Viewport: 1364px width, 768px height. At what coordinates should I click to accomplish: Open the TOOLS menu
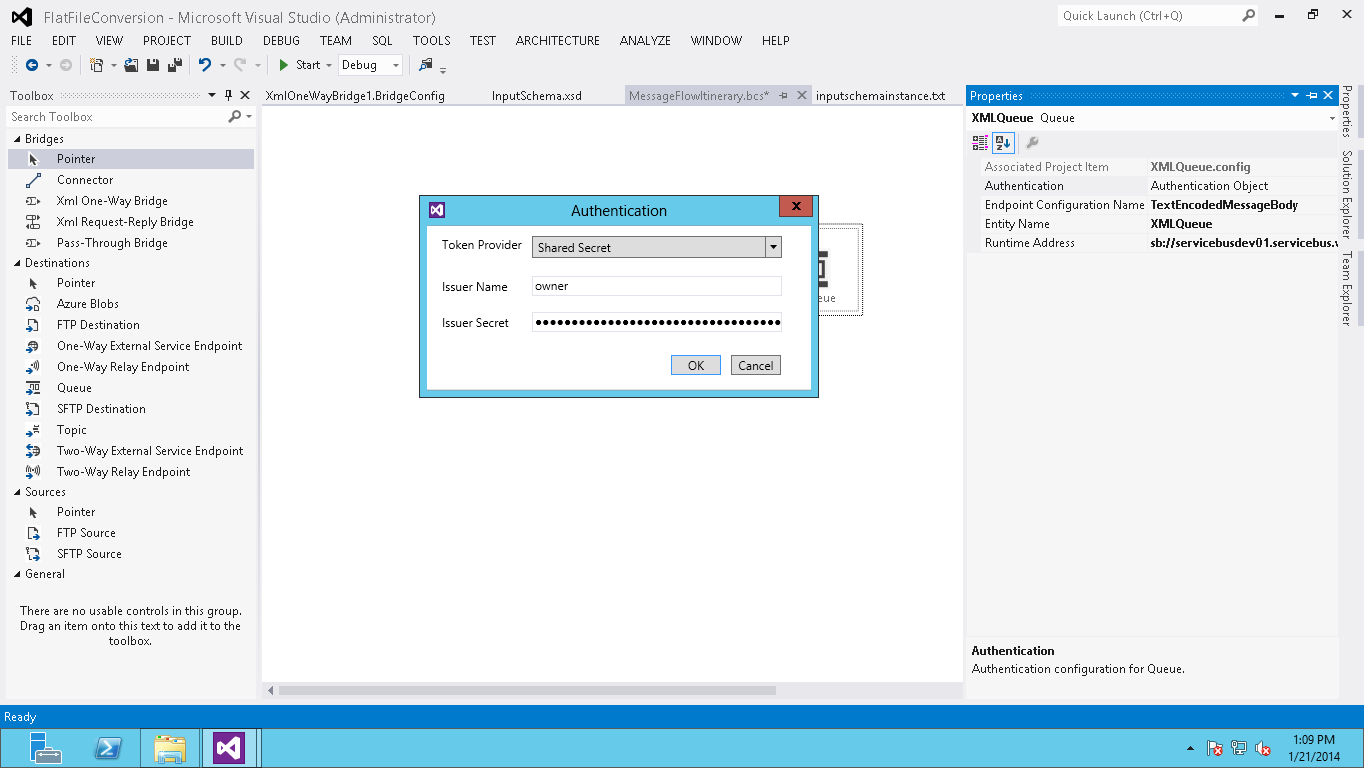point(432,41)
